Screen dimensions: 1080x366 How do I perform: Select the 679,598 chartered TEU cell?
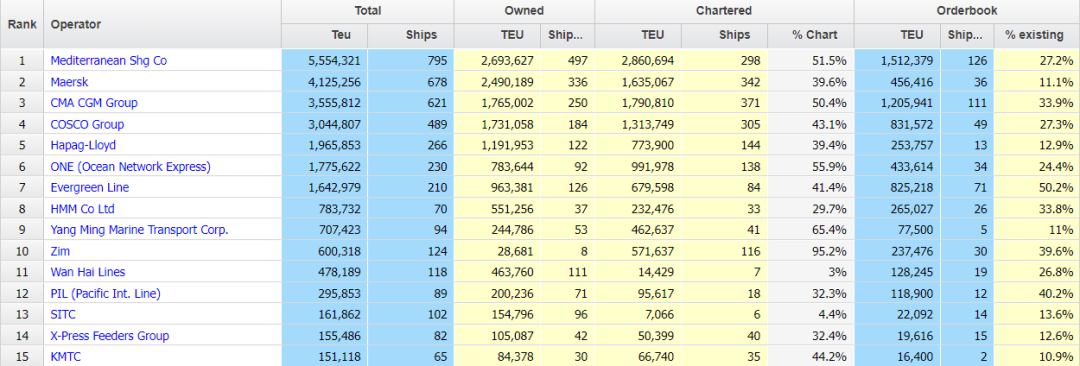(638, 187)
